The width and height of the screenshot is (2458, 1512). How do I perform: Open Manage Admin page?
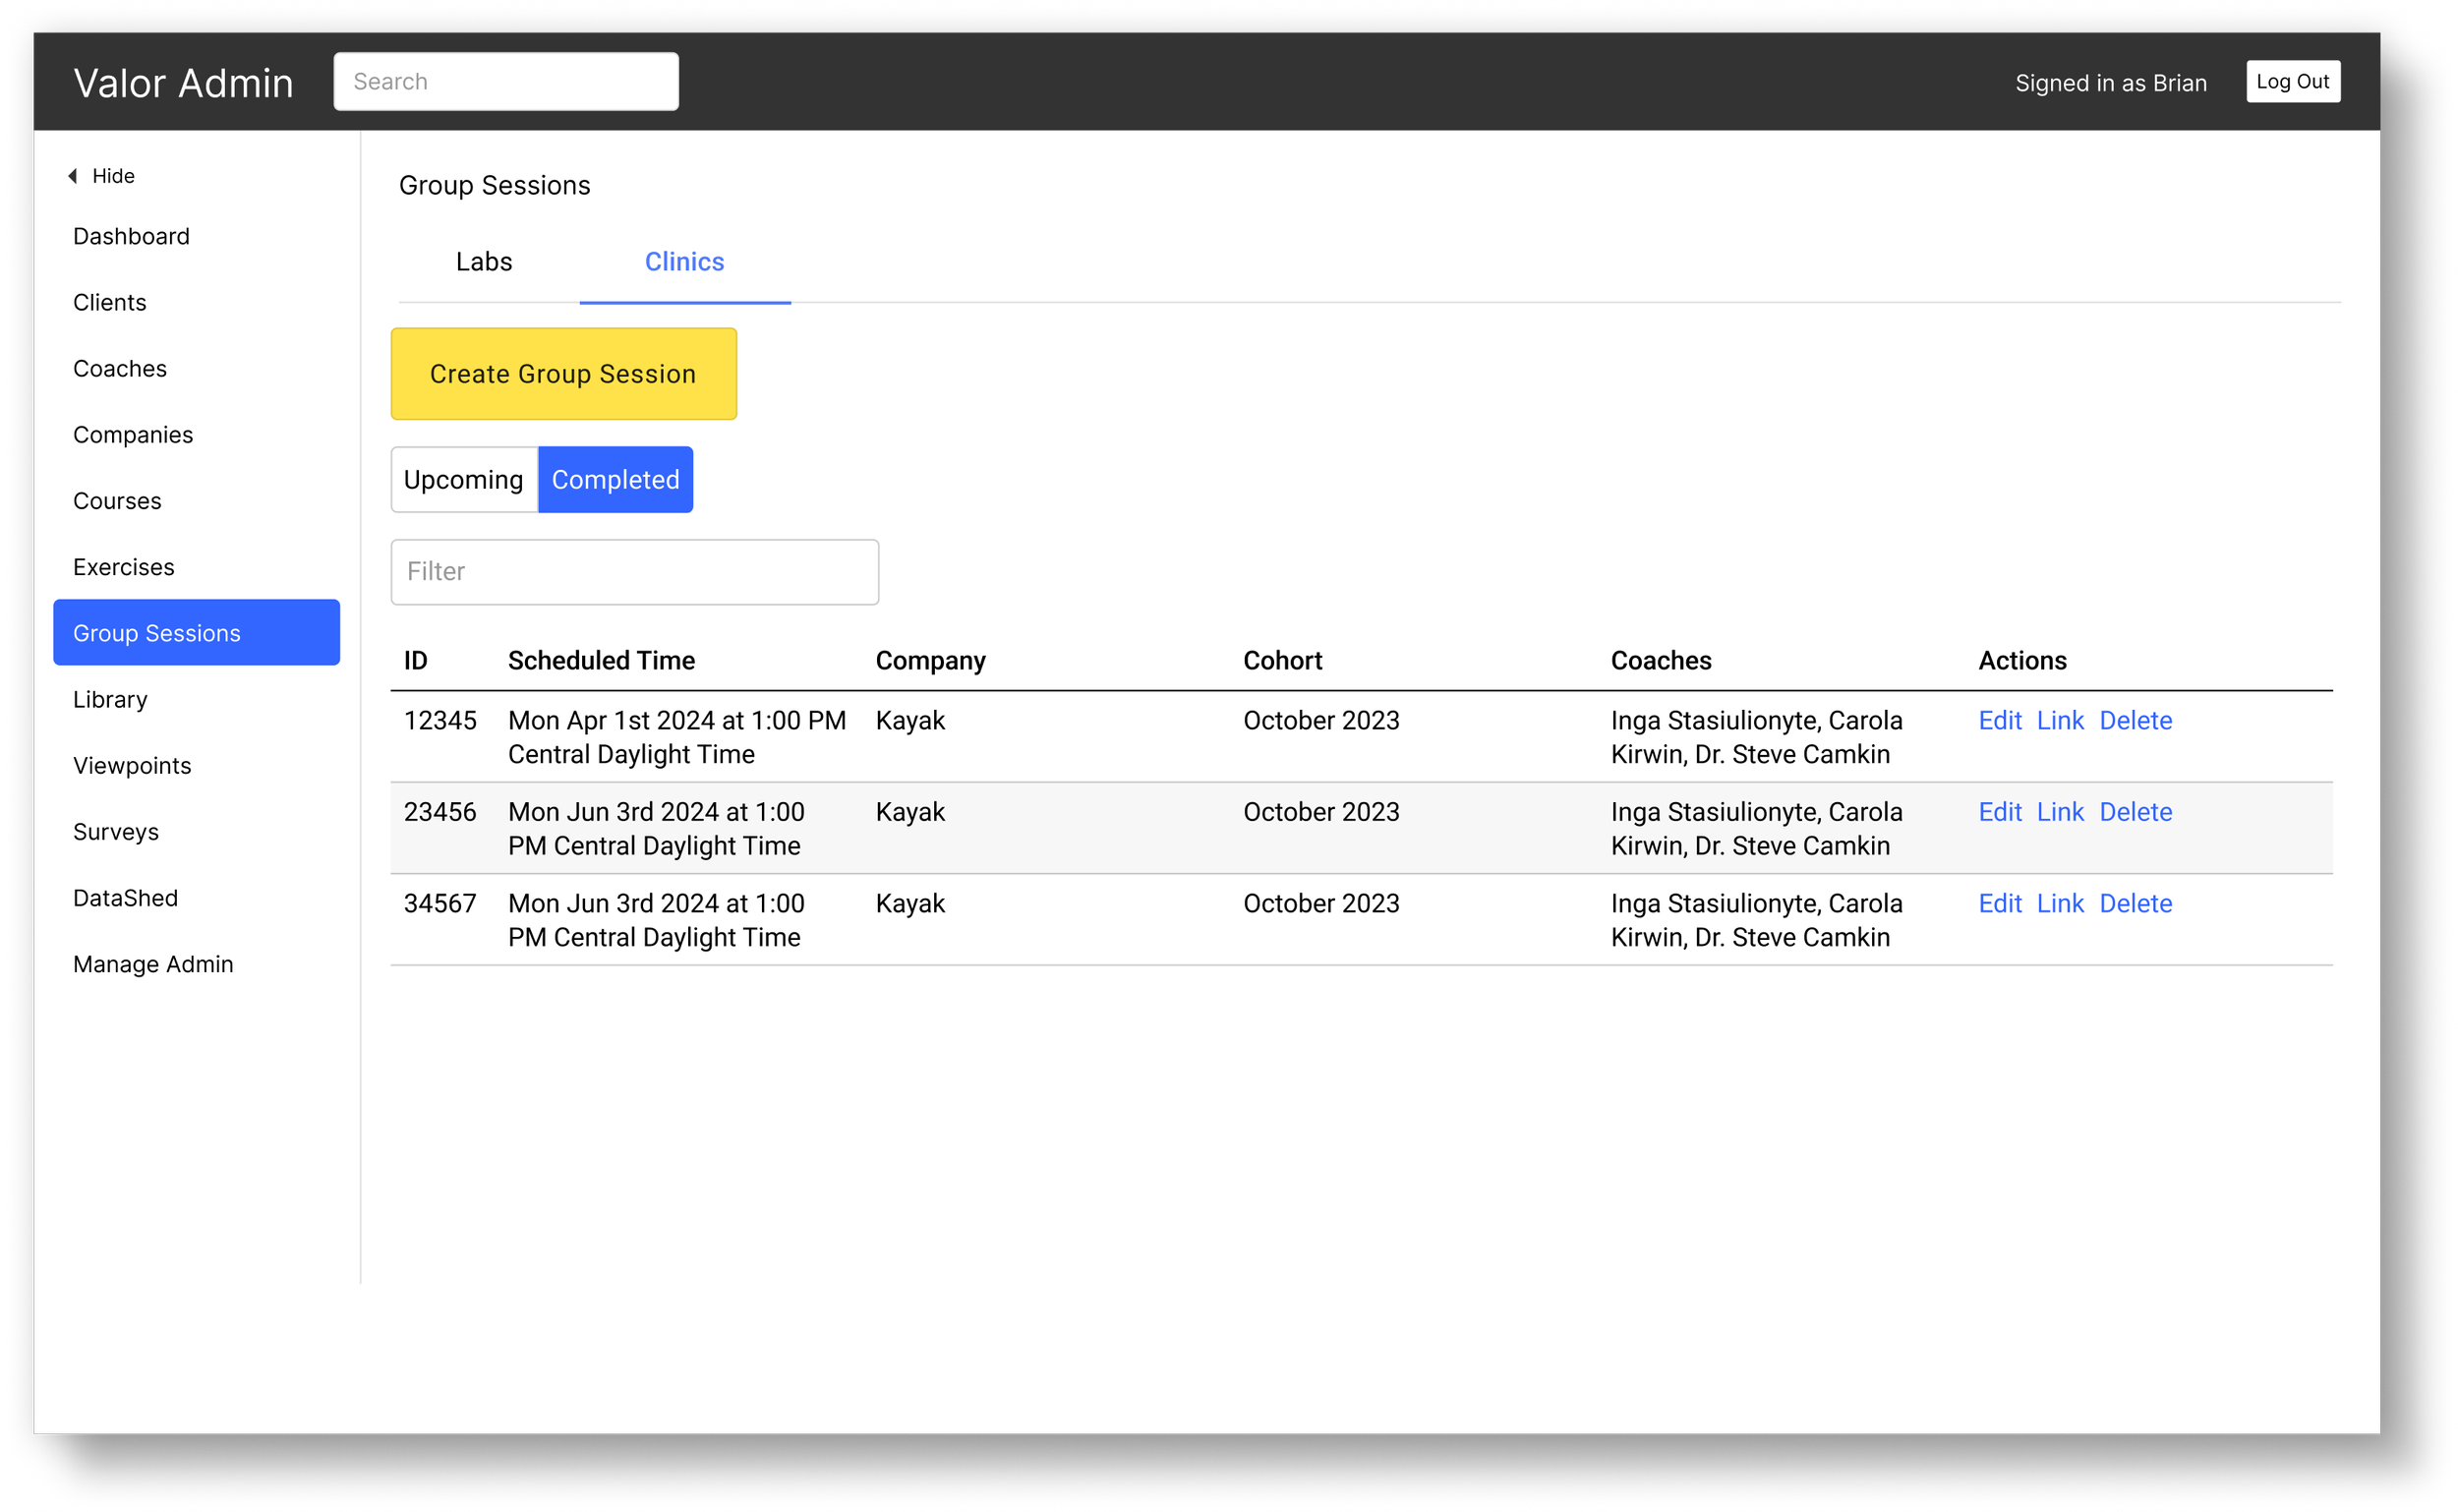click(x=153, y=964)
